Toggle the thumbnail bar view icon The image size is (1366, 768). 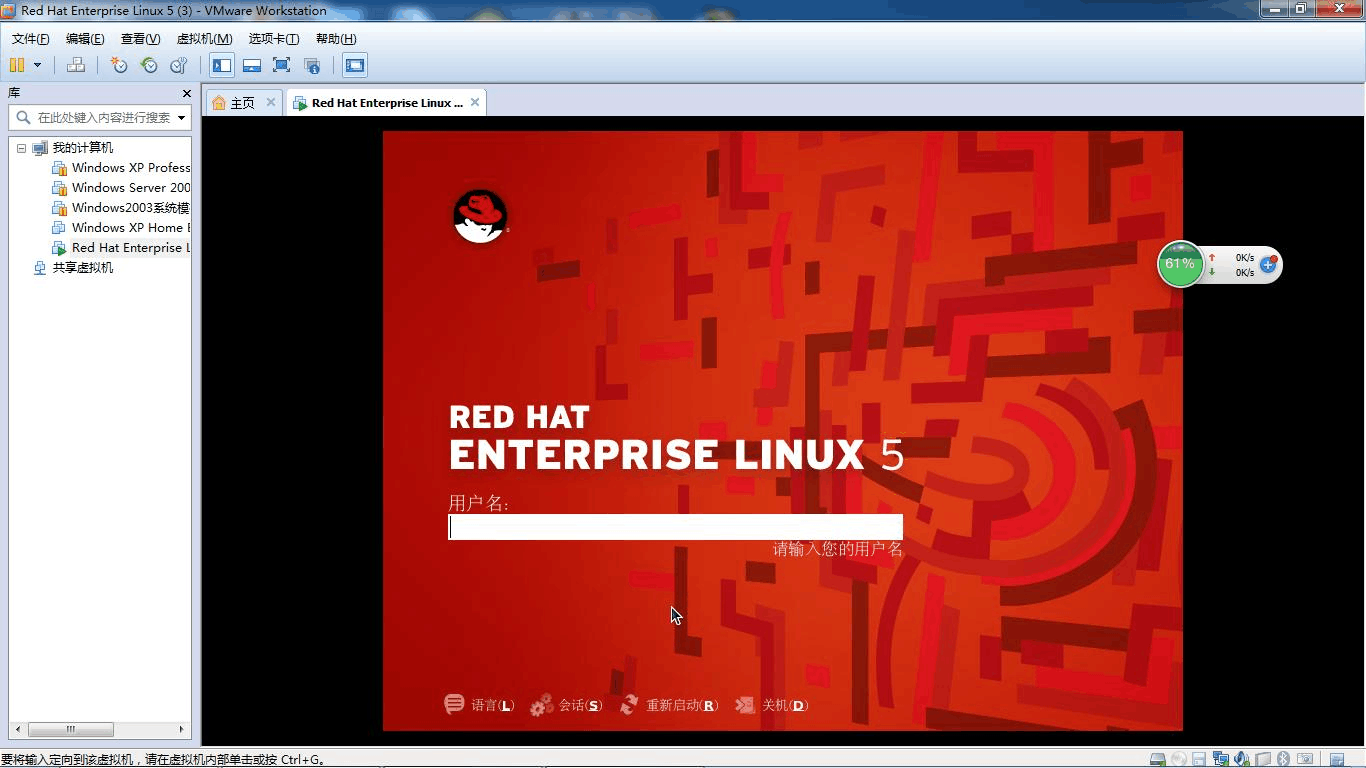(252, 65)
